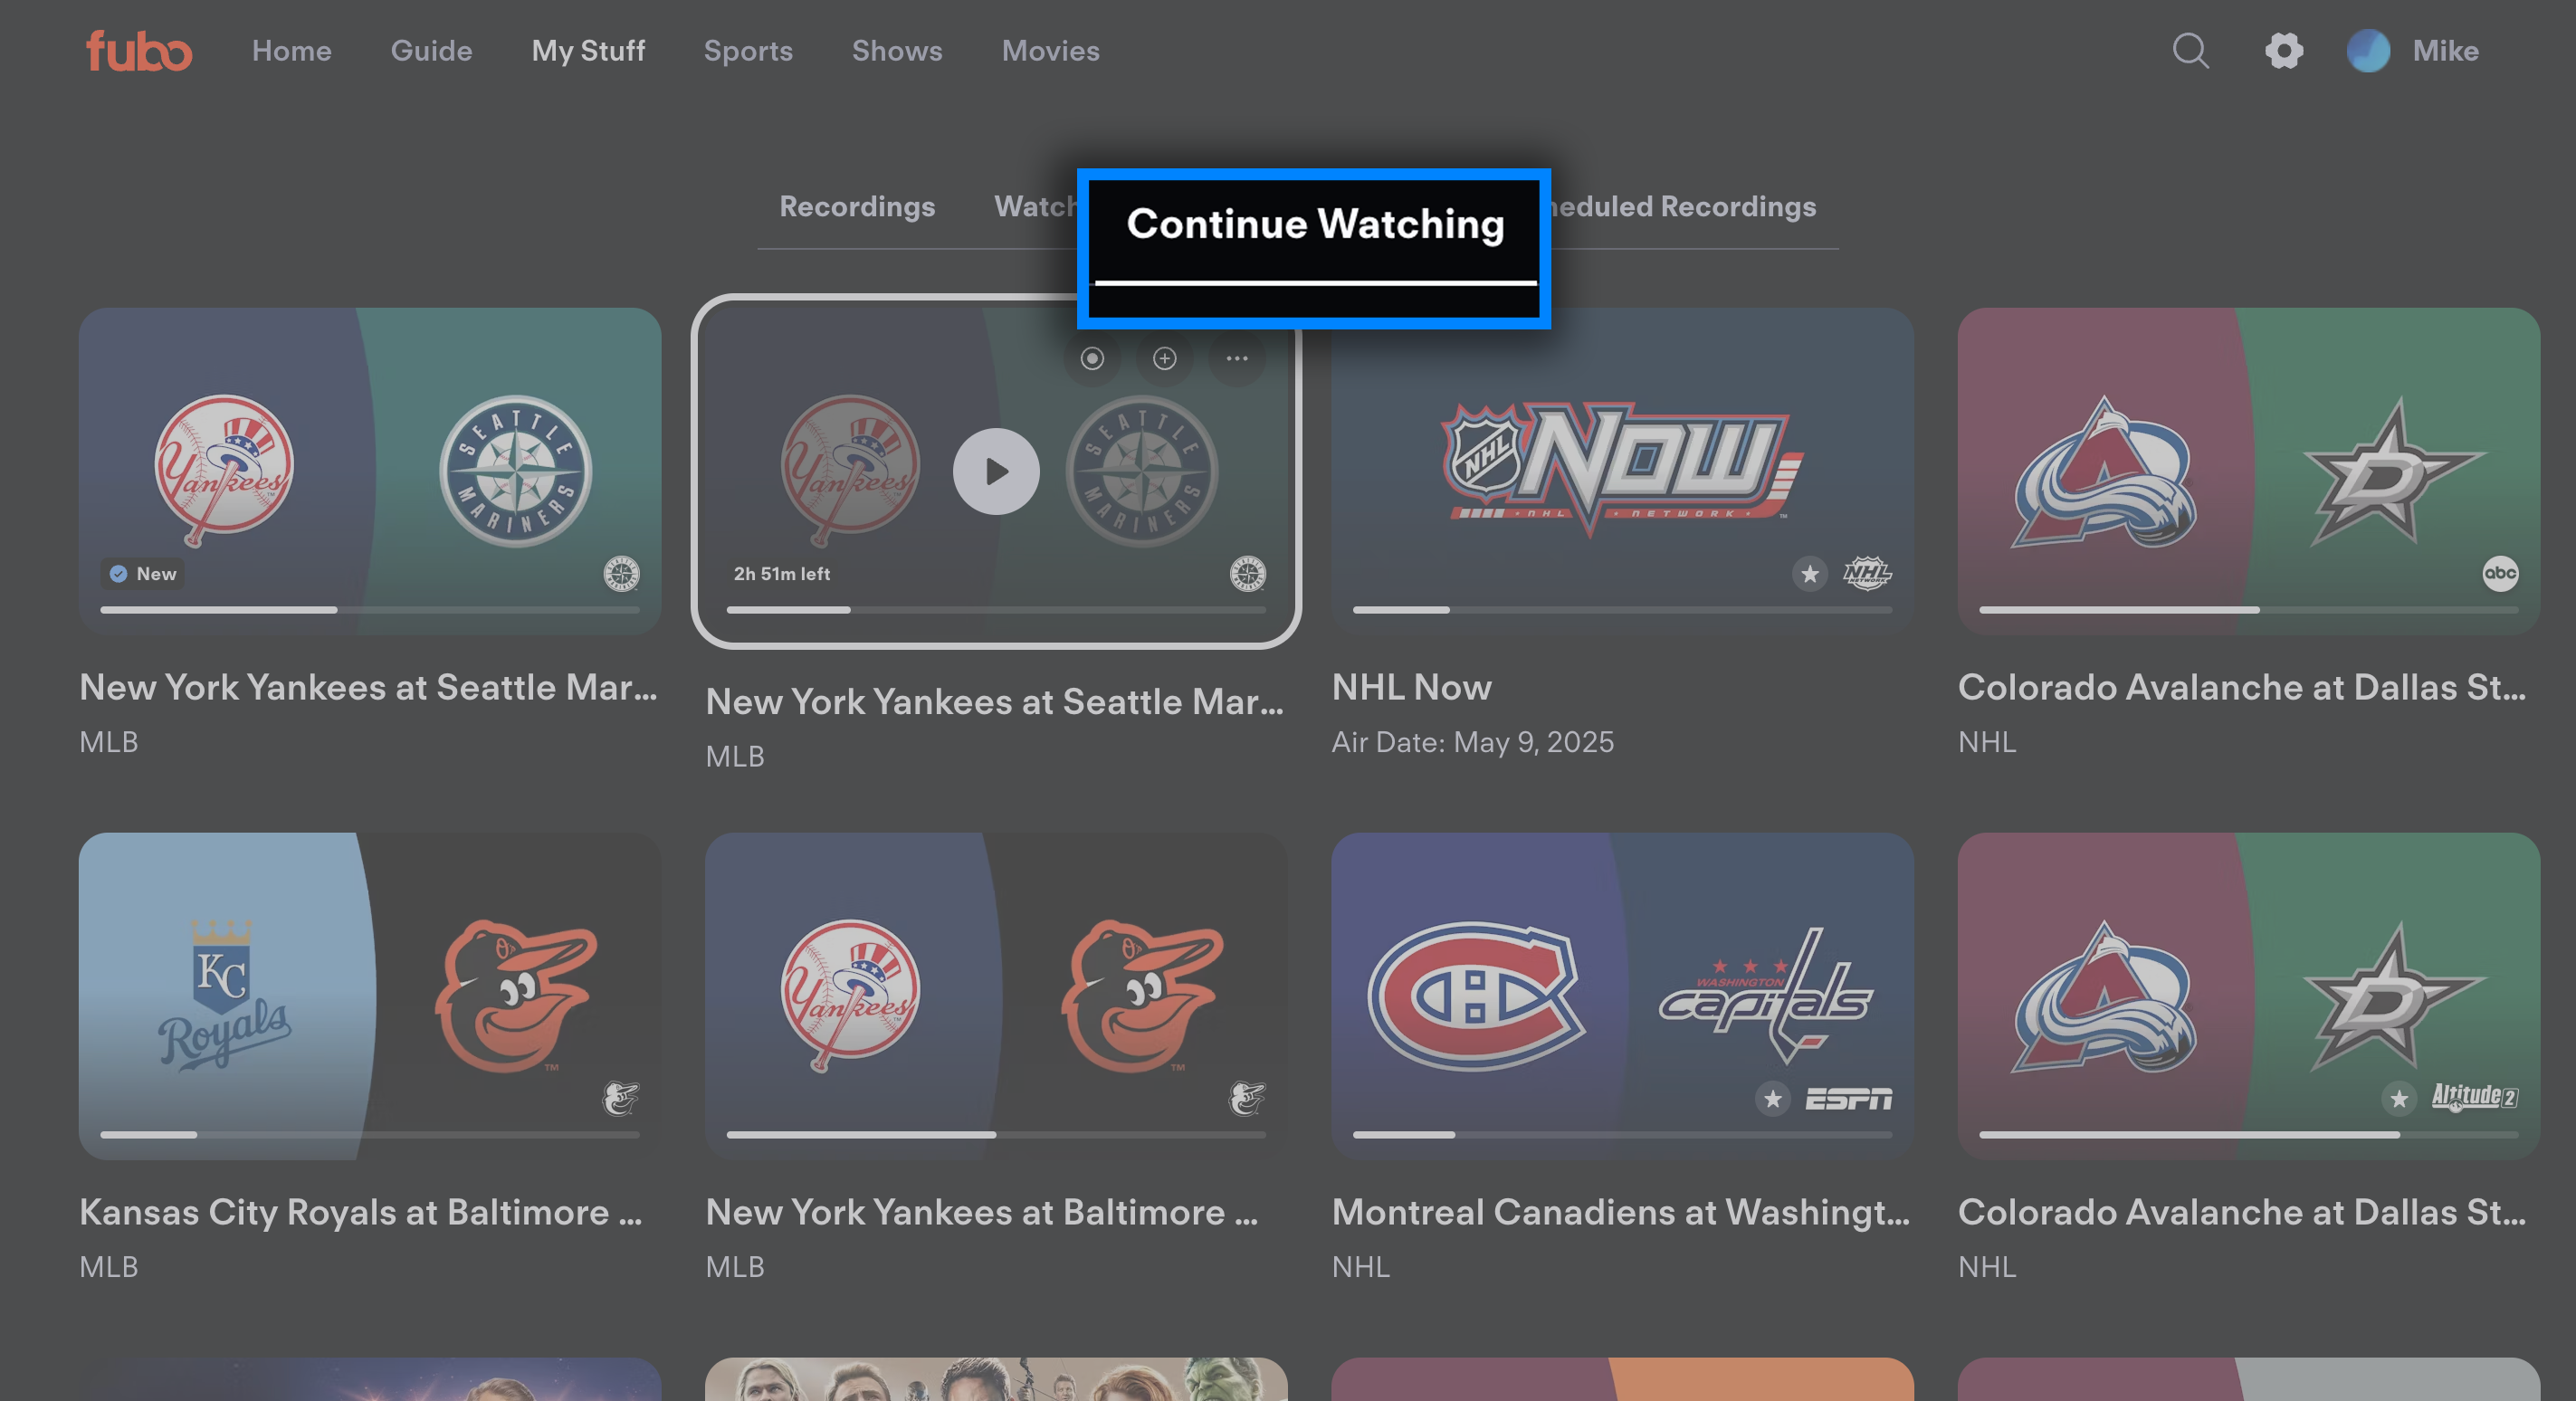
Task: Open the NHL Now thumbnail
Action: tap(1622, 471)
